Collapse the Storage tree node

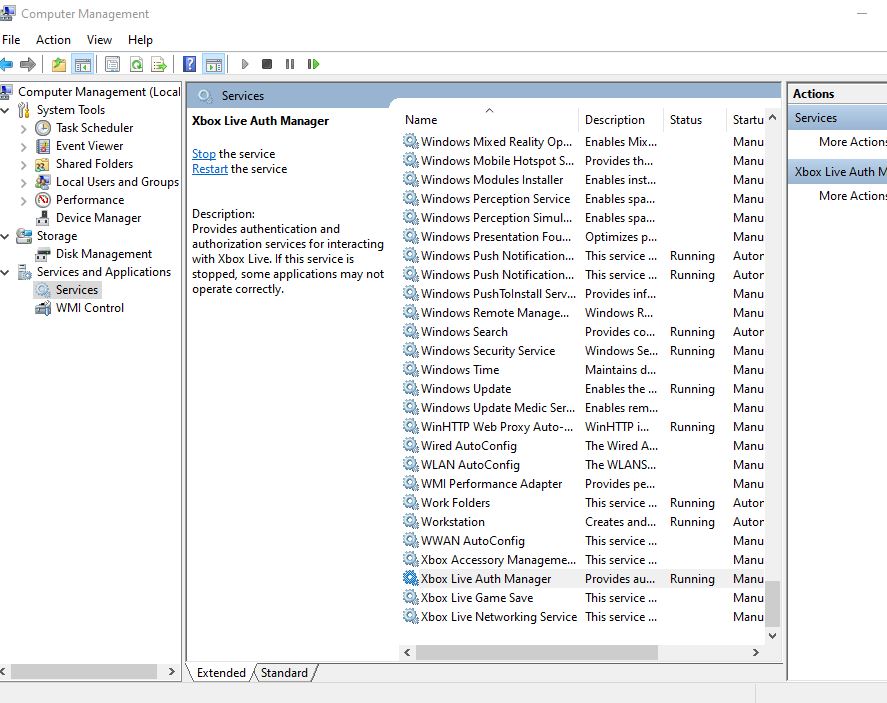(x=6, y=236)
